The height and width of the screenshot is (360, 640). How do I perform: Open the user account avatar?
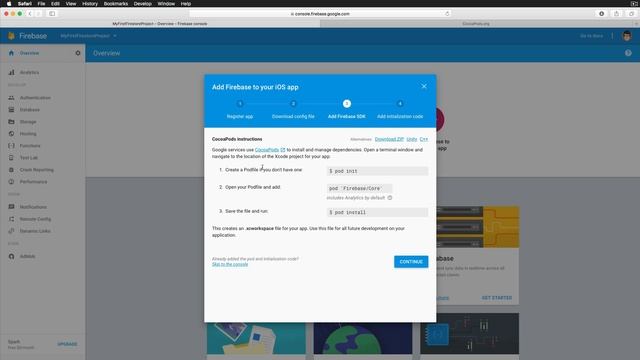click(627, 36)
